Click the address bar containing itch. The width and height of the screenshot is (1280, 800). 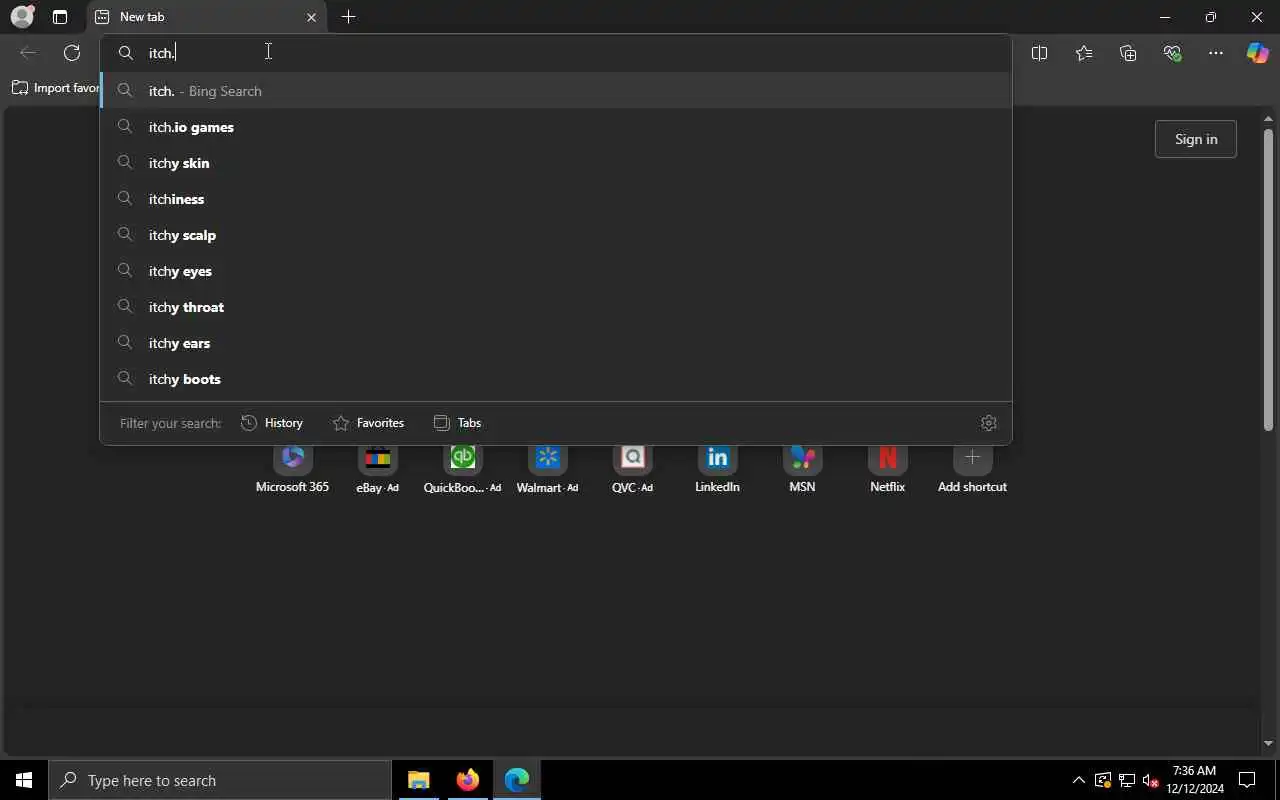(556, 53)
